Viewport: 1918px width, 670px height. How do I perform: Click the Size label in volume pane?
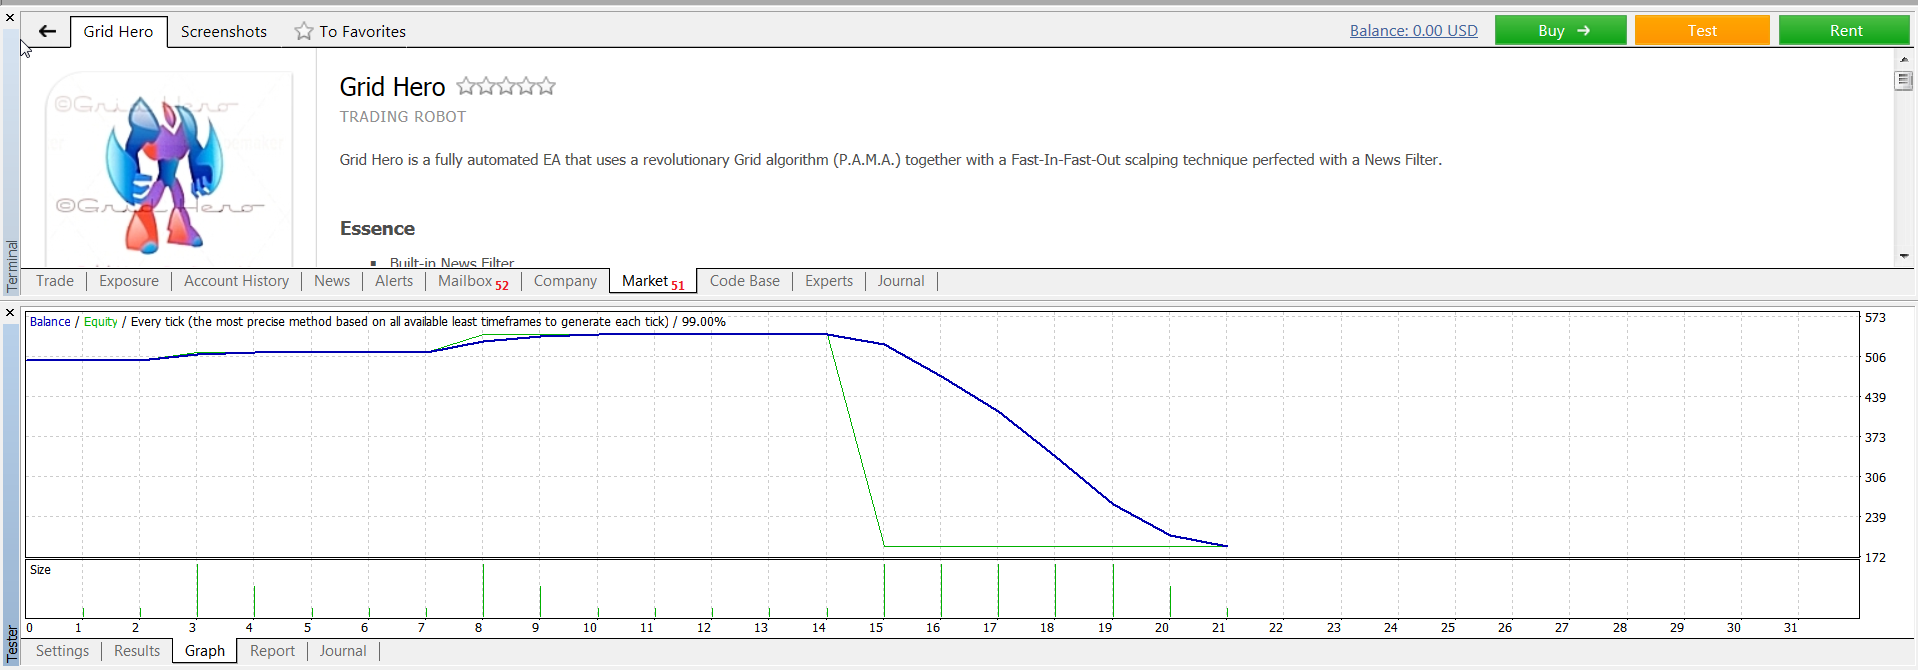[40, 570]
